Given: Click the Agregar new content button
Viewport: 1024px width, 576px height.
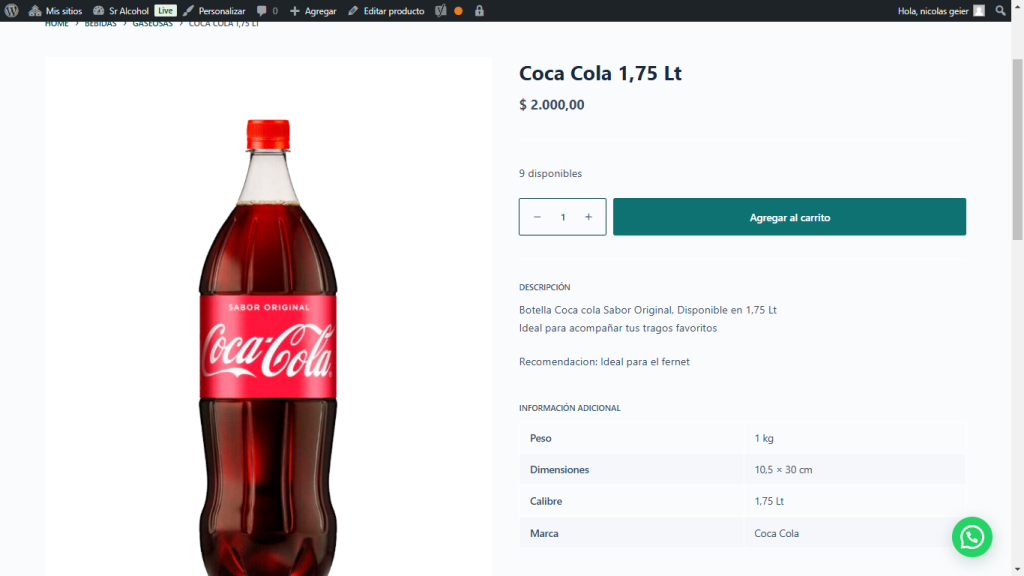Looking at the screenshot, I should coord(313,11).
